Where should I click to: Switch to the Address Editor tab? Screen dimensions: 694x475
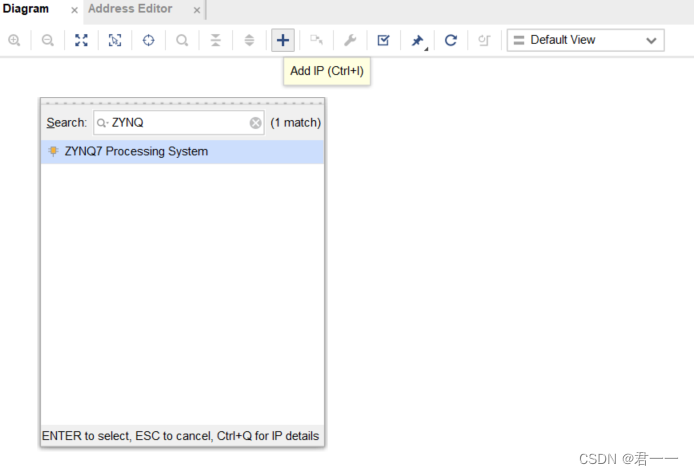[130, 9]
